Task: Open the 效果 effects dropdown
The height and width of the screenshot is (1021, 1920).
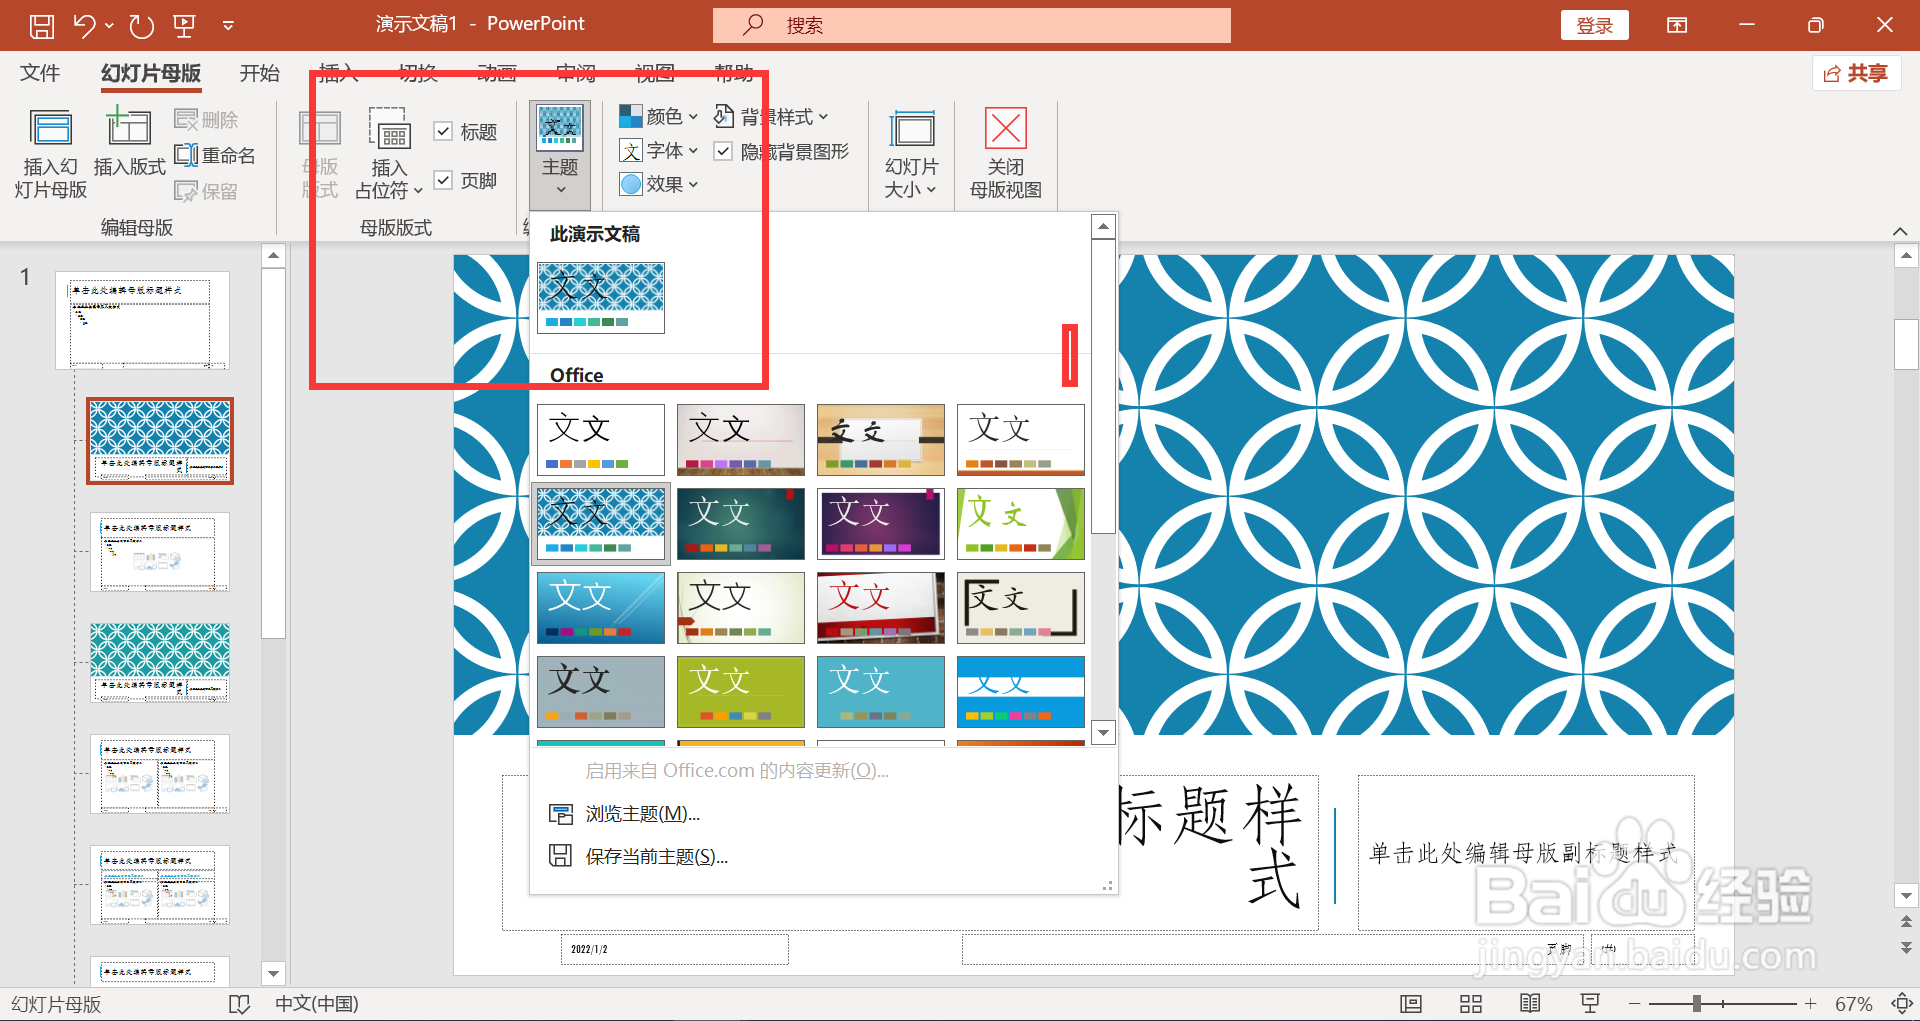Action: tap(658, 185)
